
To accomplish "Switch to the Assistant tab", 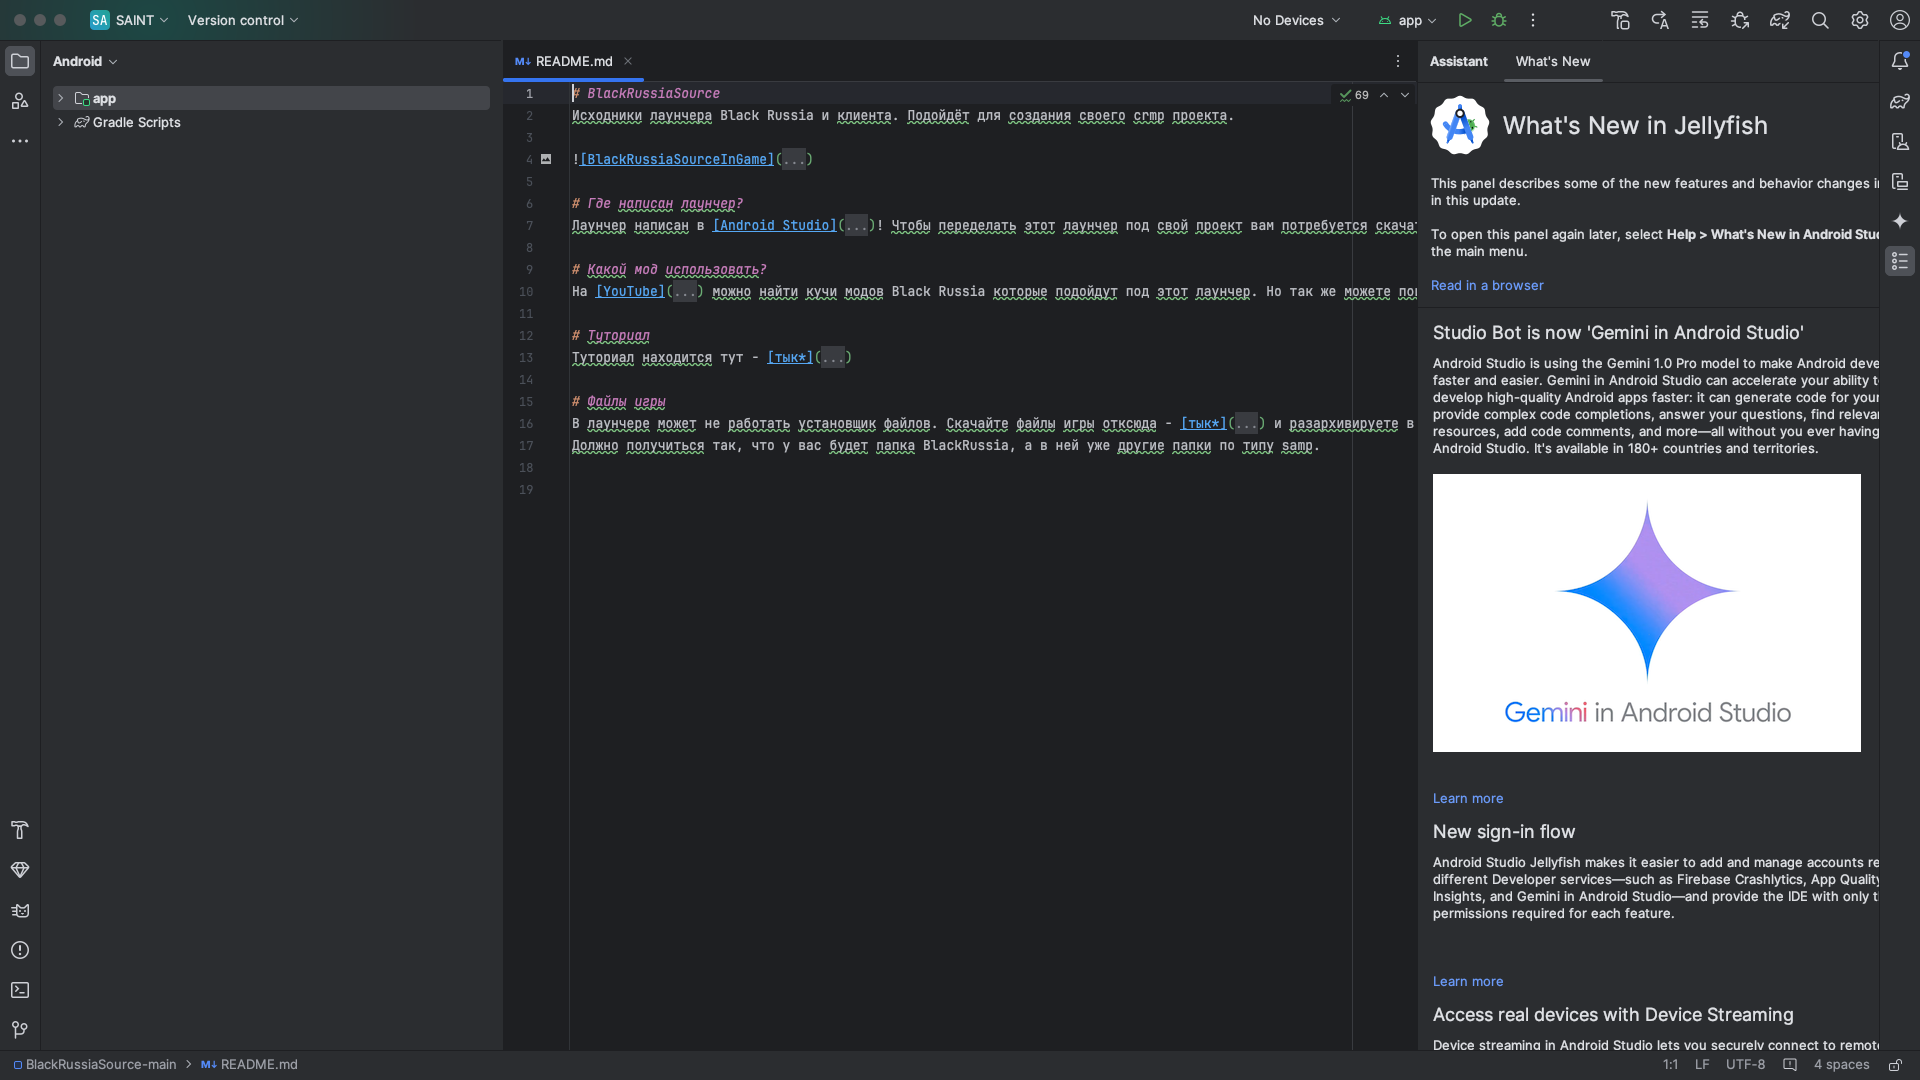I will [1458, 62].
